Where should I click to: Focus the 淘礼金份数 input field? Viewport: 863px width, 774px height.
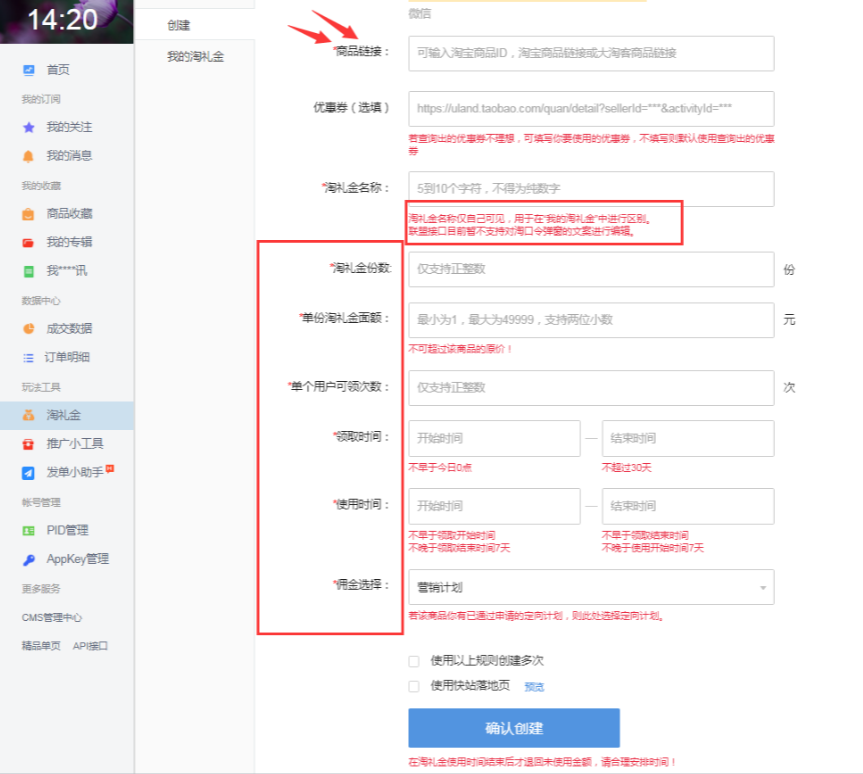[x=590, y=269]
